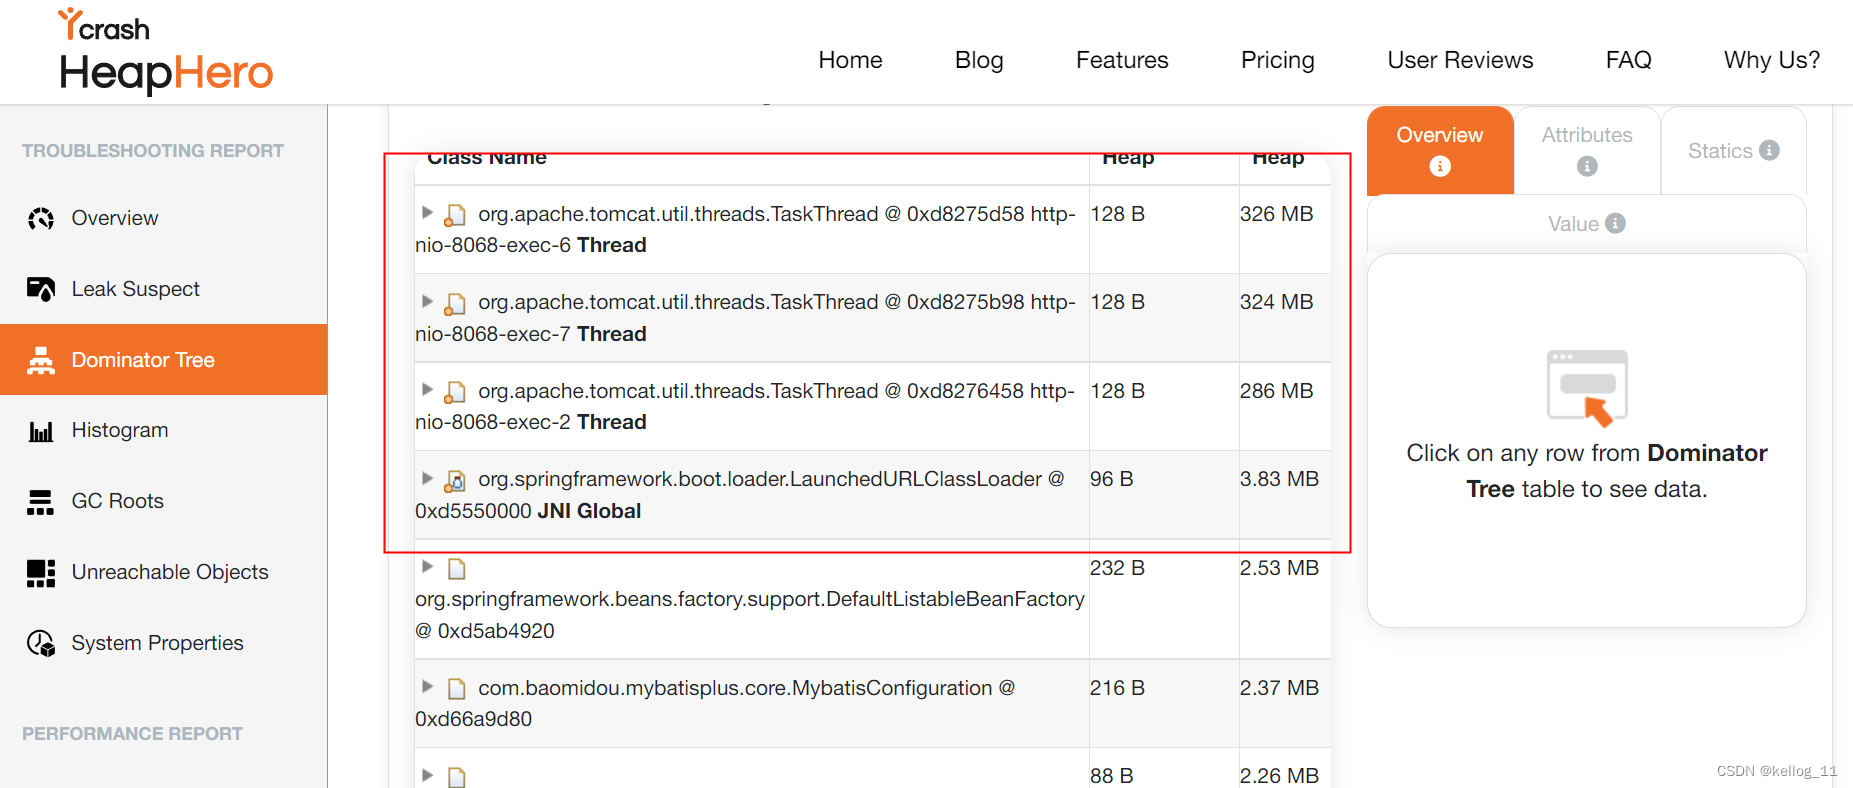Image resolution: width=1853 pixels, height=788 pixels.
Task: Click the Dominator Tree sidebar icon
Action: 41,360
